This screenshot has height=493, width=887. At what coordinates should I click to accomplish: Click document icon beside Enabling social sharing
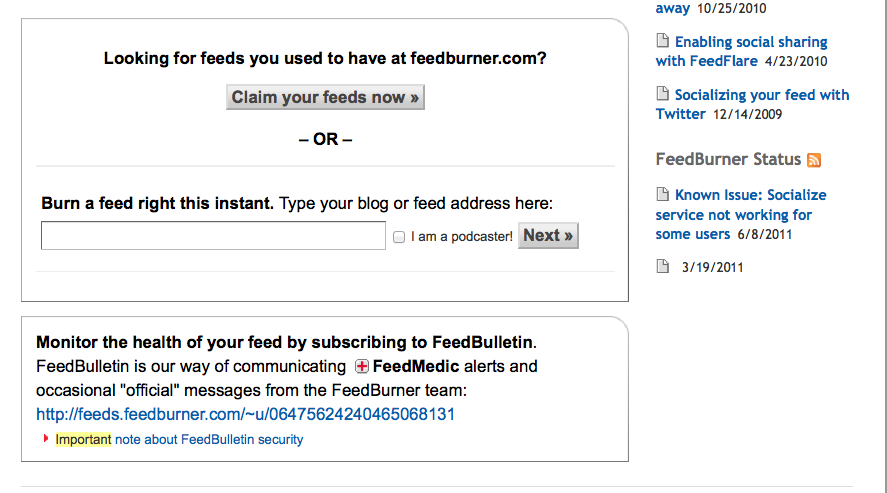tap(662, 41)
